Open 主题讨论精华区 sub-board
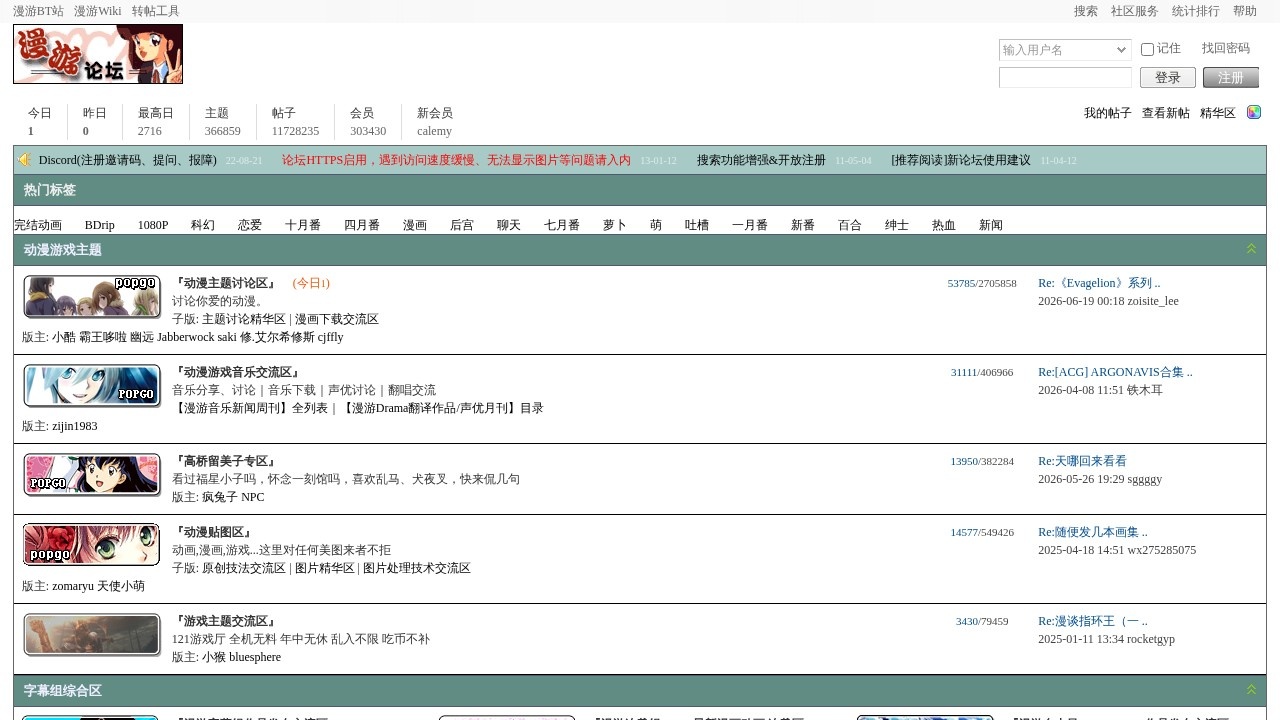 [244, 319]
